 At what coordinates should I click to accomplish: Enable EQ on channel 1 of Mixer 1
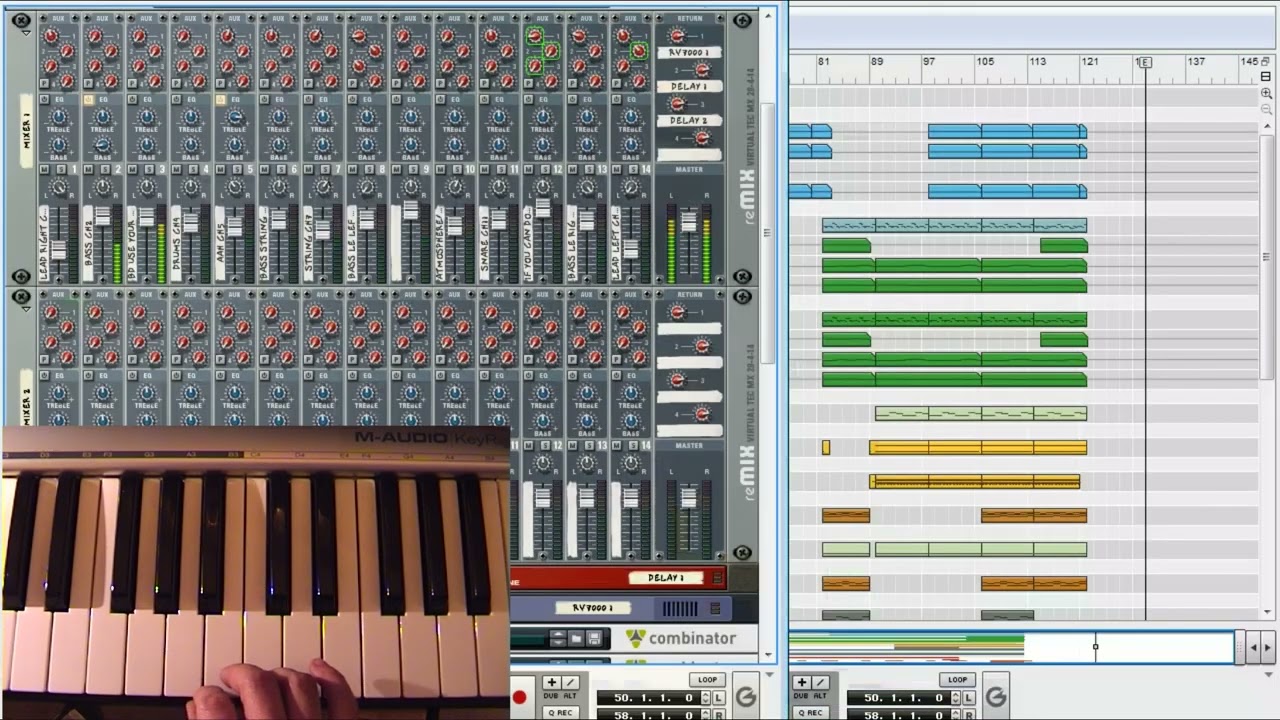point(44,100)
